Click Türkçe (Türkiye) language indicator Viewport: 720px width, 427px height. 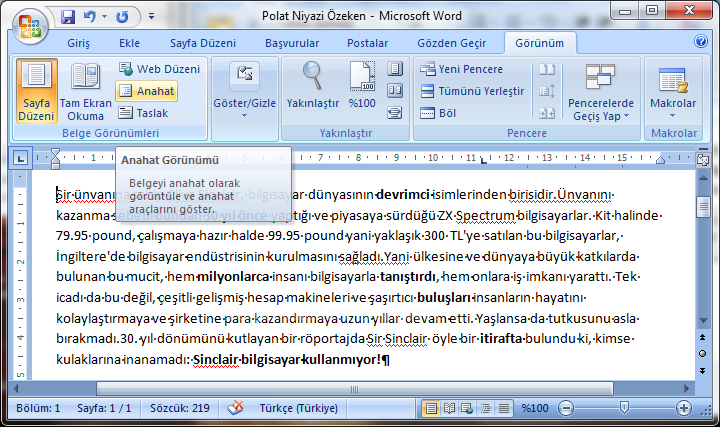tap(298, 408)
